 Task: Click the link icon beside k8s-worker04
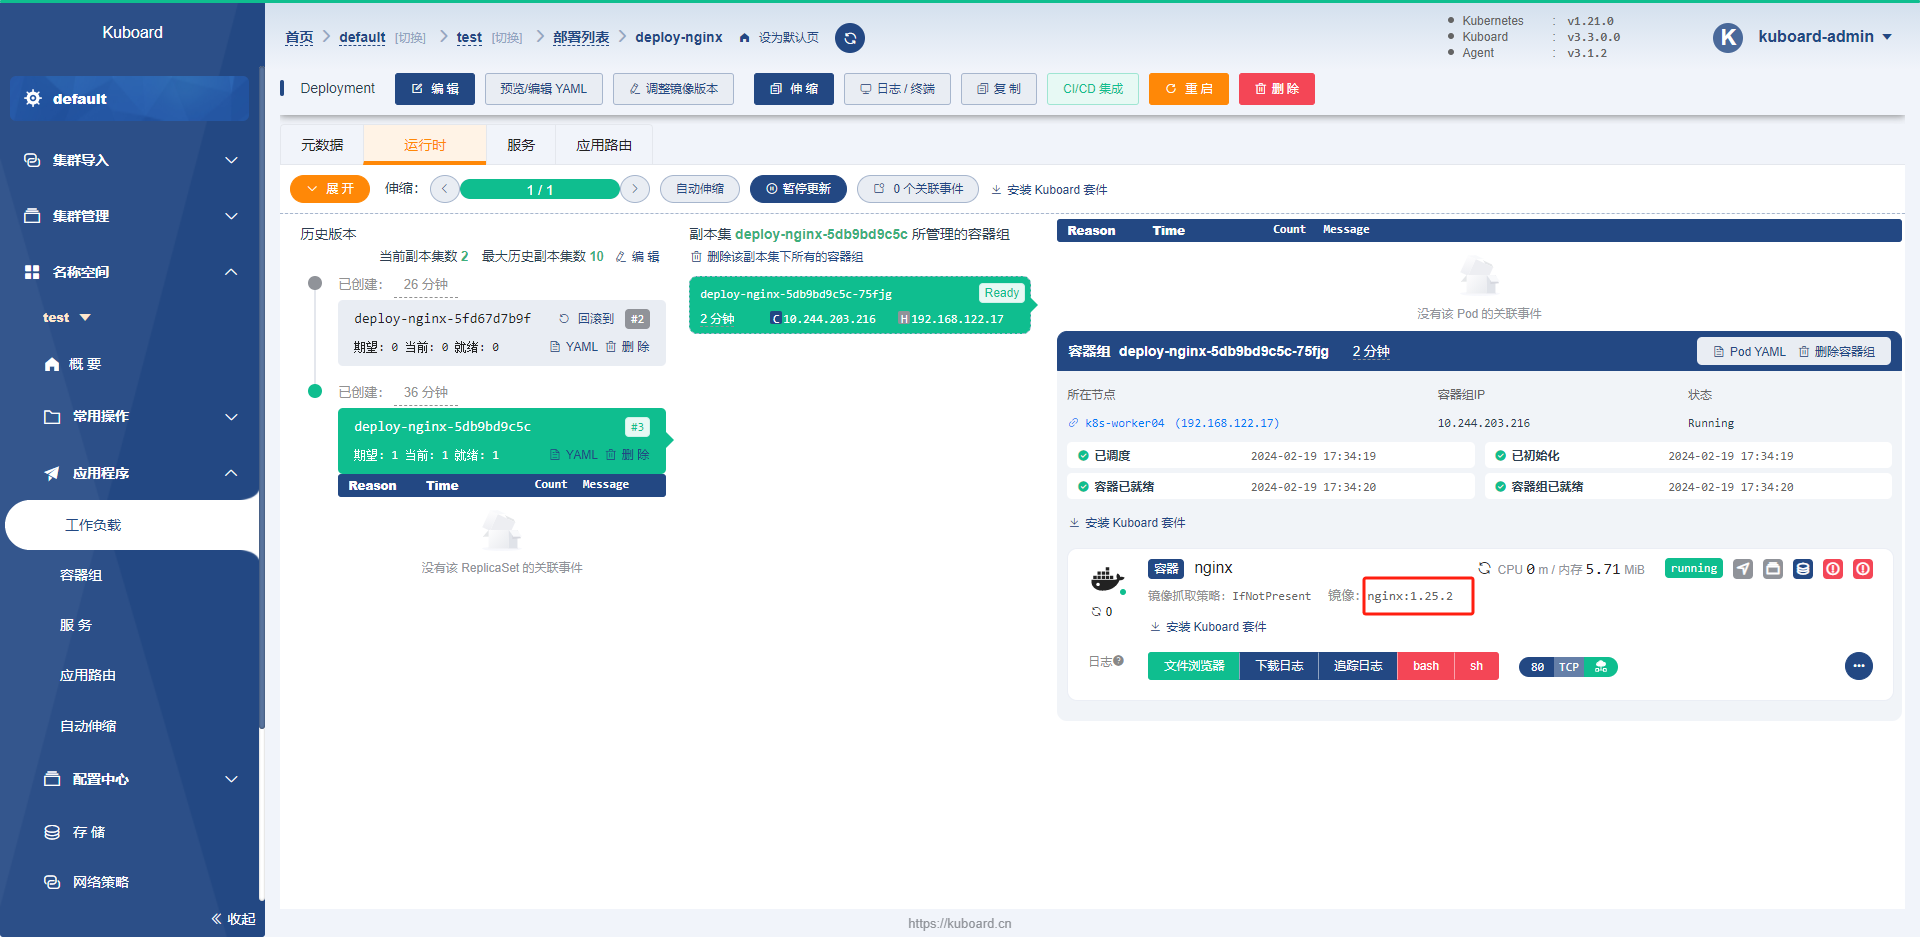pyautogui.click(x=1073, y=423)
